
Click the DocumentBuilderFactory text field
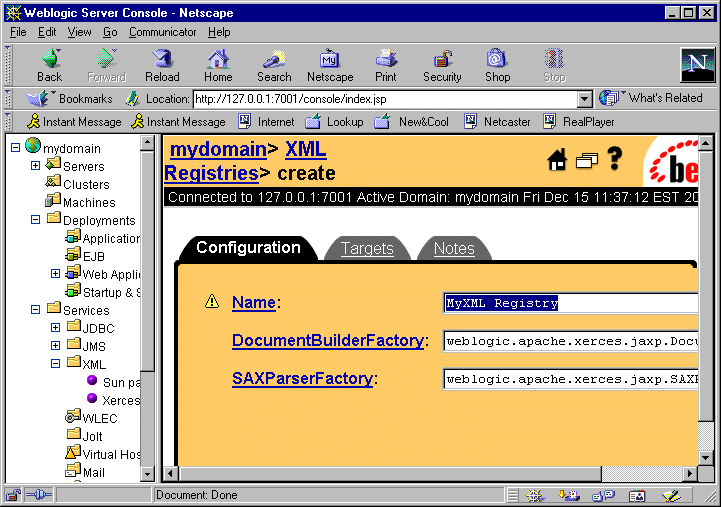point(571,341)
